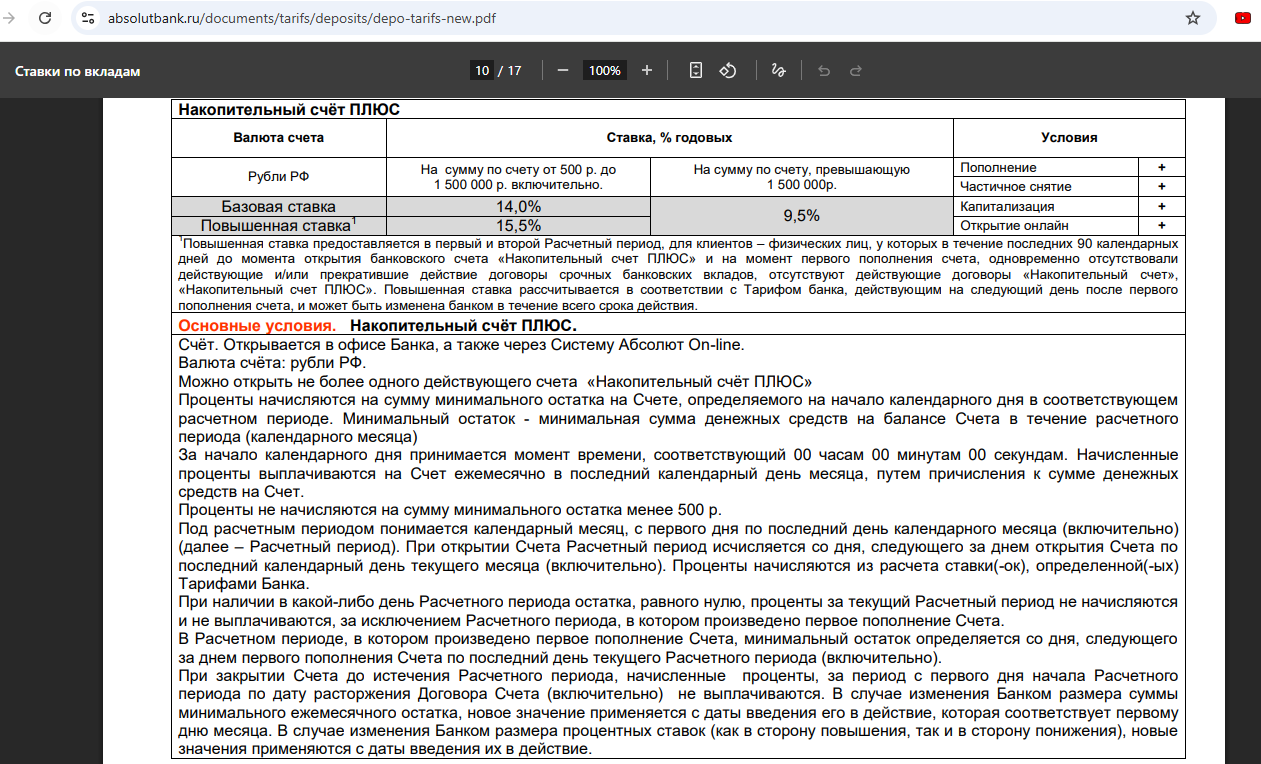Click the PDF title "Ставки по вкладам"
The height and width of the screenshot is (764, 1261).
pos(77,71)
